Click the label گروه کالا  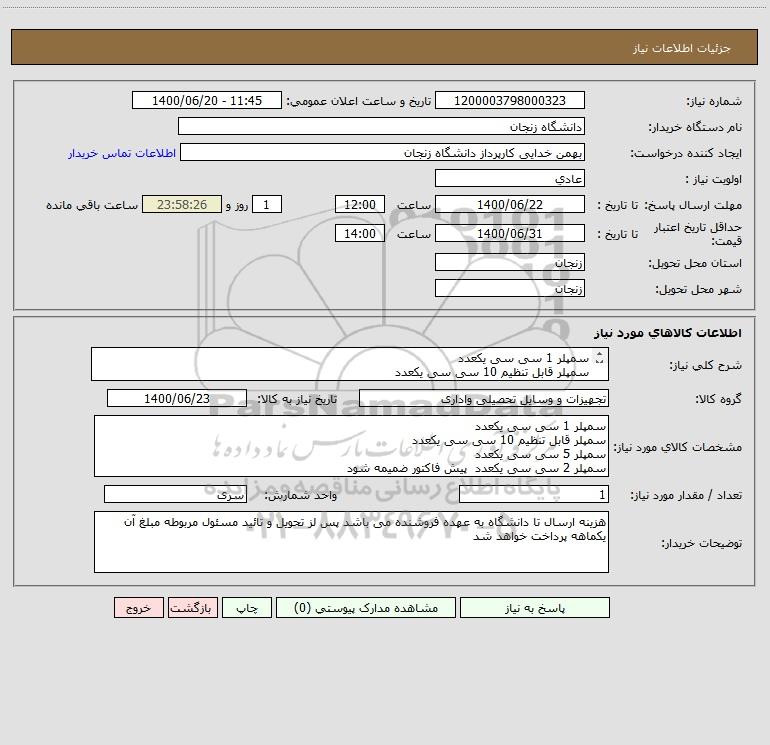point(718,399)
